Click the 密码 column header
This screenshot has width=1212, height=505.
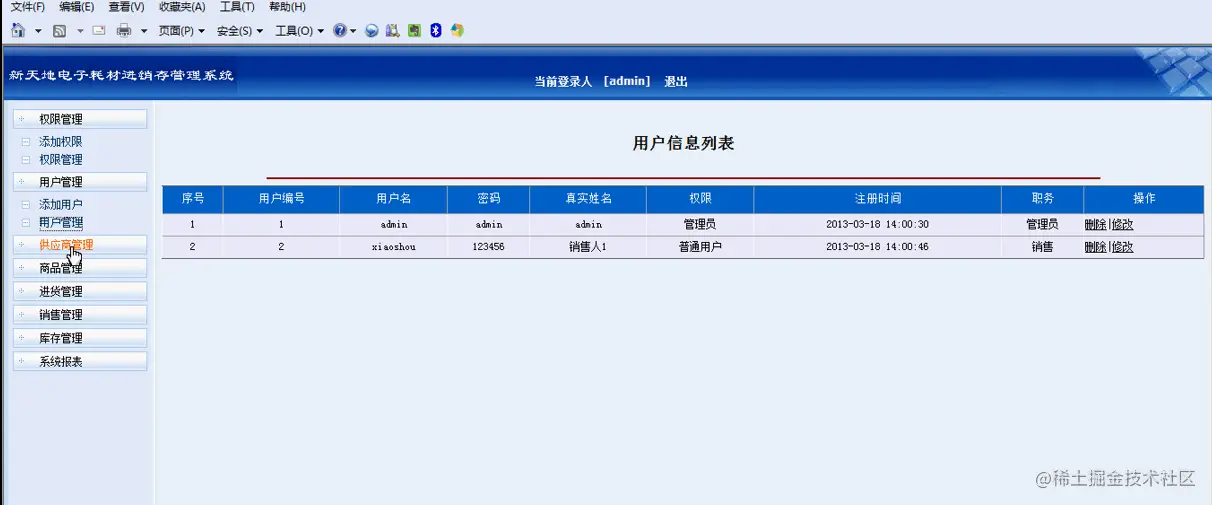489,199
